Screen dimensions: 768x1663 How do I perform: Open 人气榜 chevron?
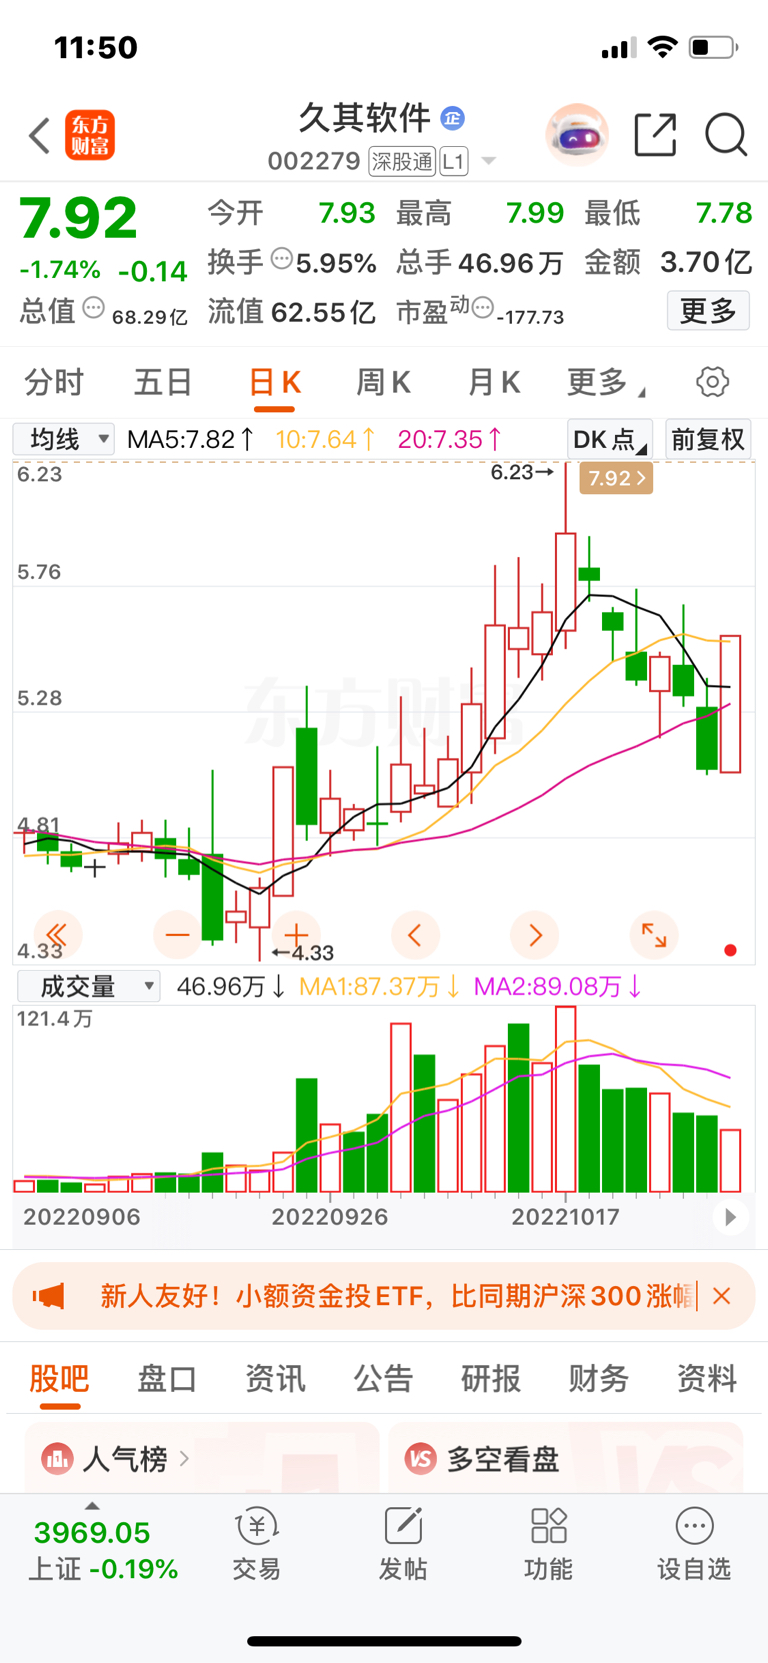(x=184, y=1459)
